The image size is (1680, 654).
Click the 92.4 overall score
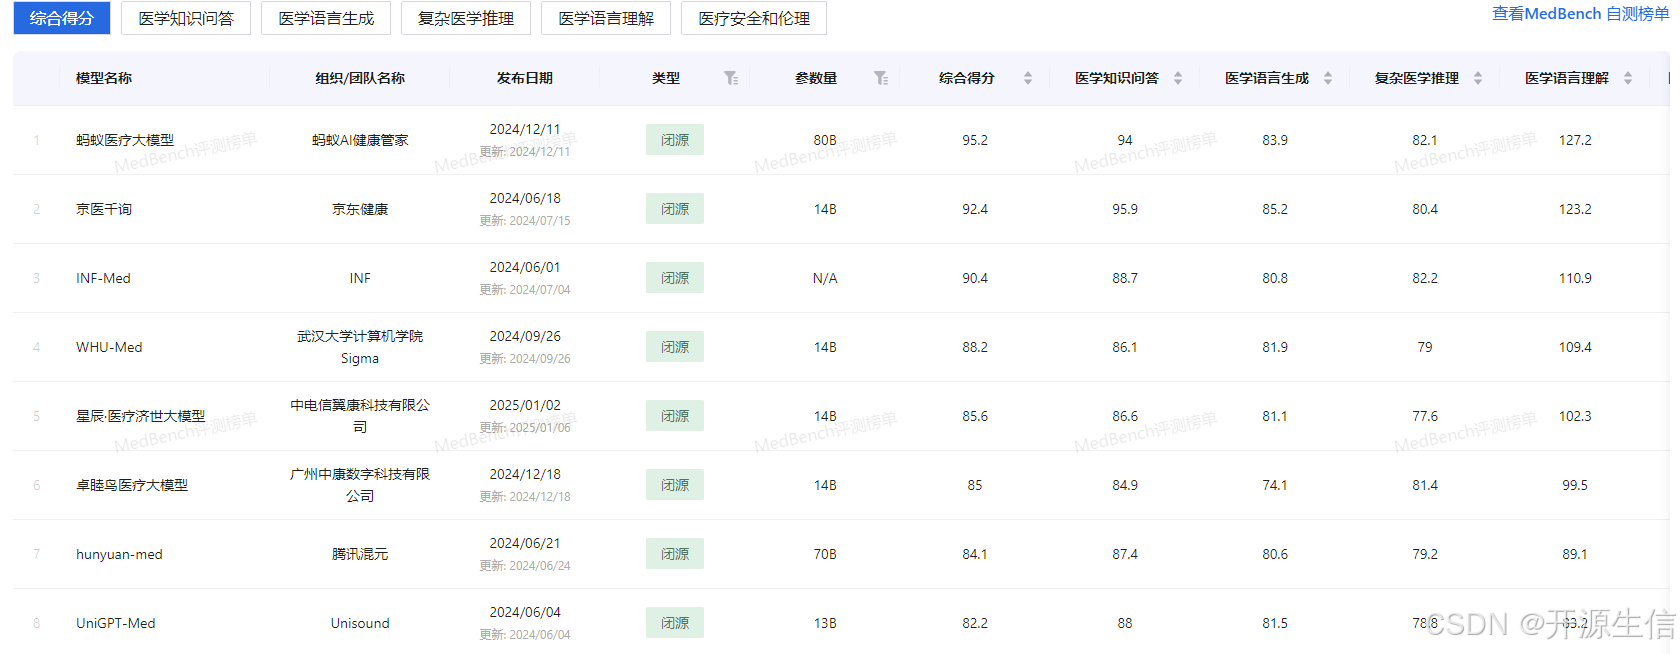pyautogui.click(x=975, y=209)
